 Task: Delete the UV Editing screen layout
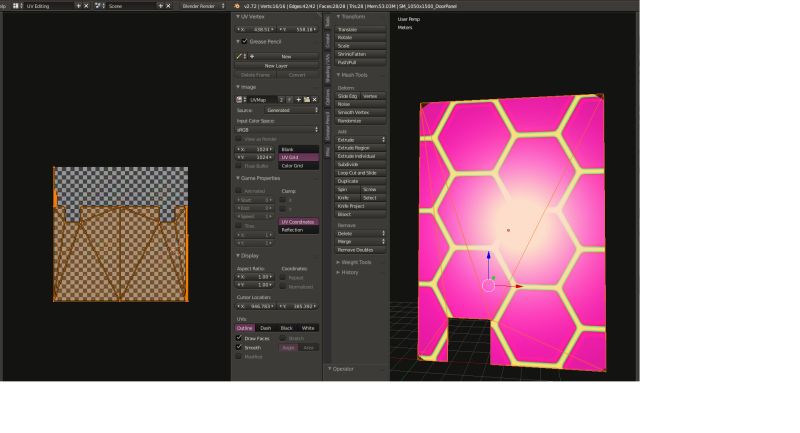(86, 6)
